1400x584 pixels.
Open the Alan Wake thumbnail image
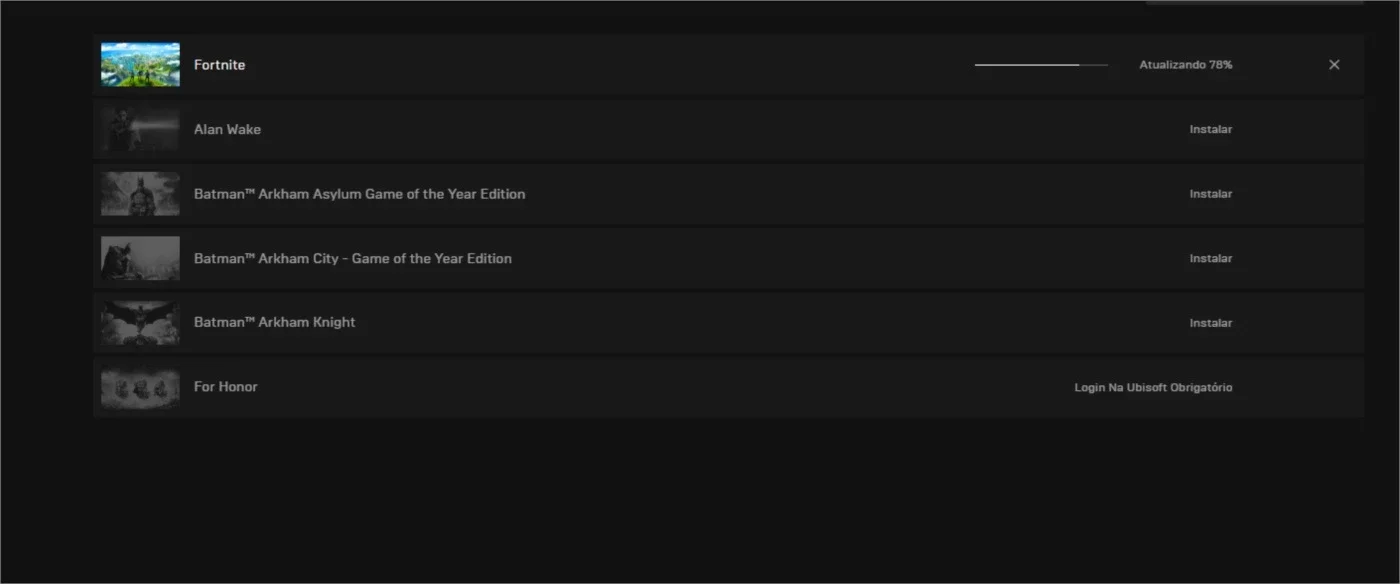(141, 129)
